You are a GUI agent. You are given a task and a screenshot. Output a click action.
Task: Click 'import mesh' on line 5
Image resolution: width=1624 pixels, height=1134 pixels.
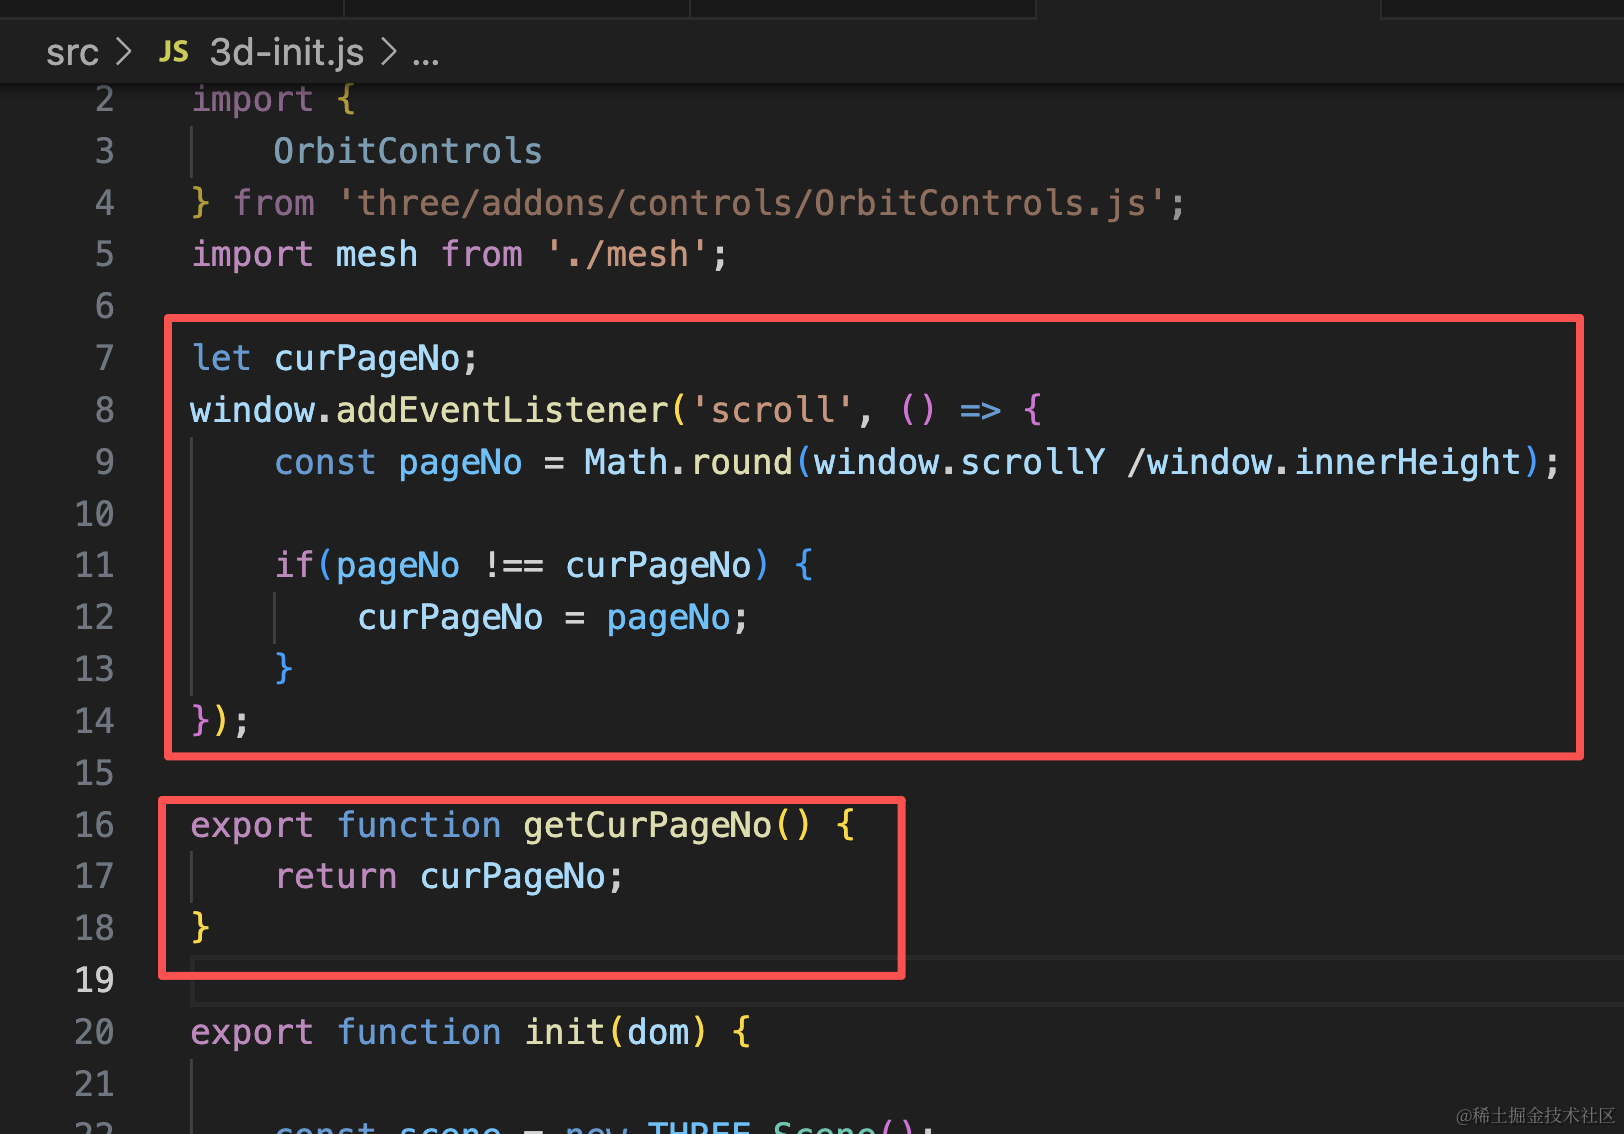(x=304, y=254)
